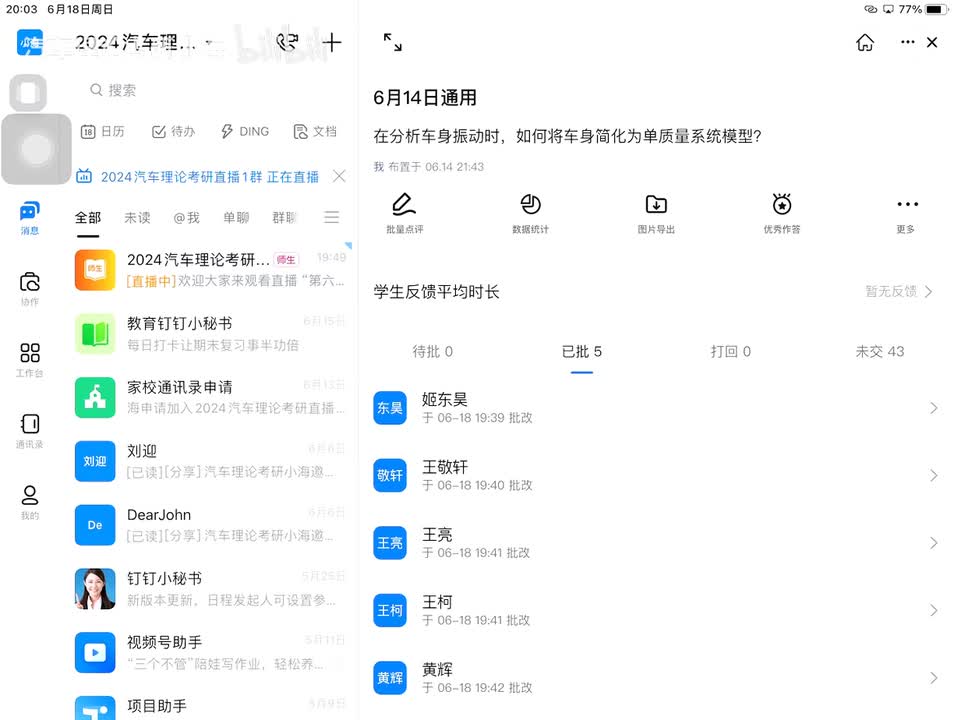
Task: Open 2024汽车理论考研 group chat
Action: coord(210,270)
